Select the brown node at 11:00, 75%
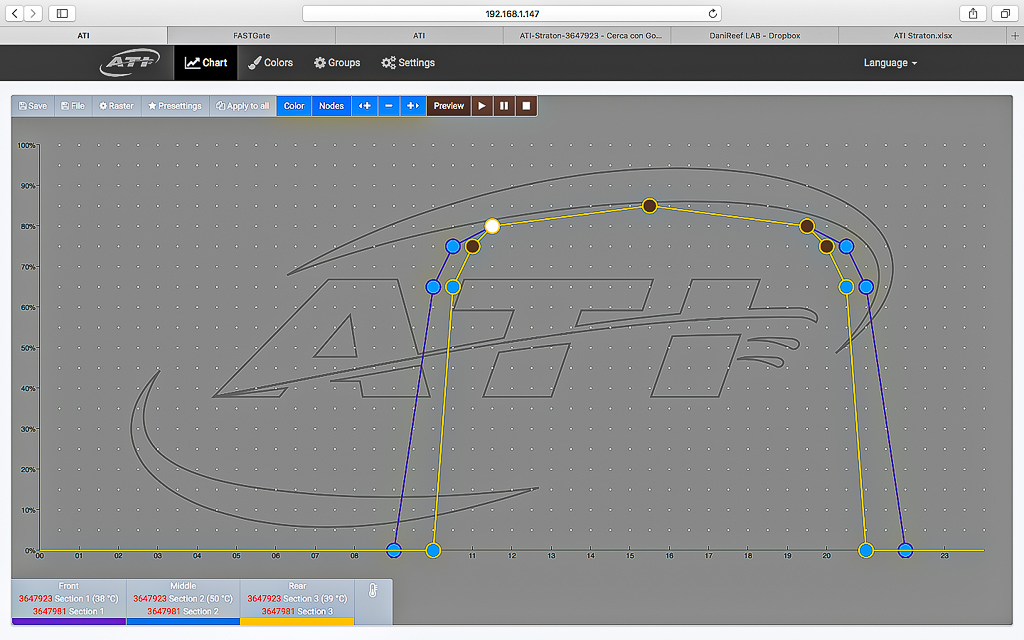 pos(472,246)
